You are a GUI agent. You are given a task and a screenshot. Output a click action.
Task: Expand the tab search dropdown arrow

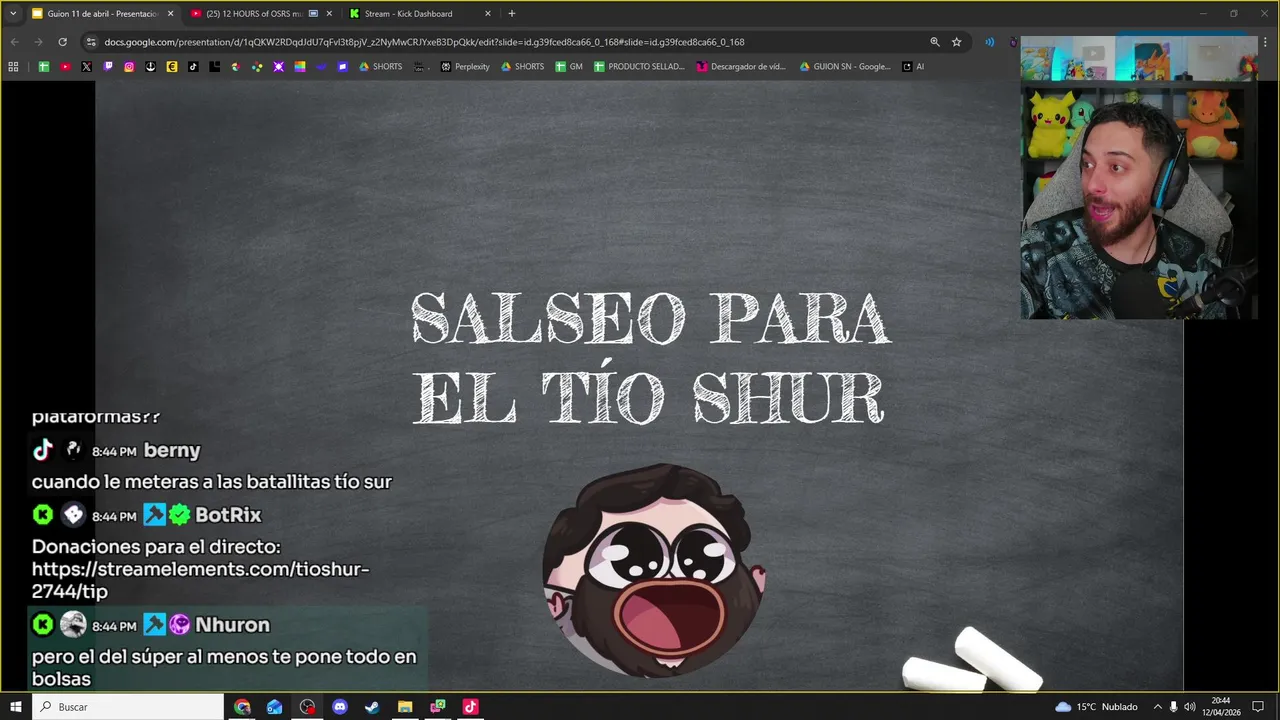point(13,14)
